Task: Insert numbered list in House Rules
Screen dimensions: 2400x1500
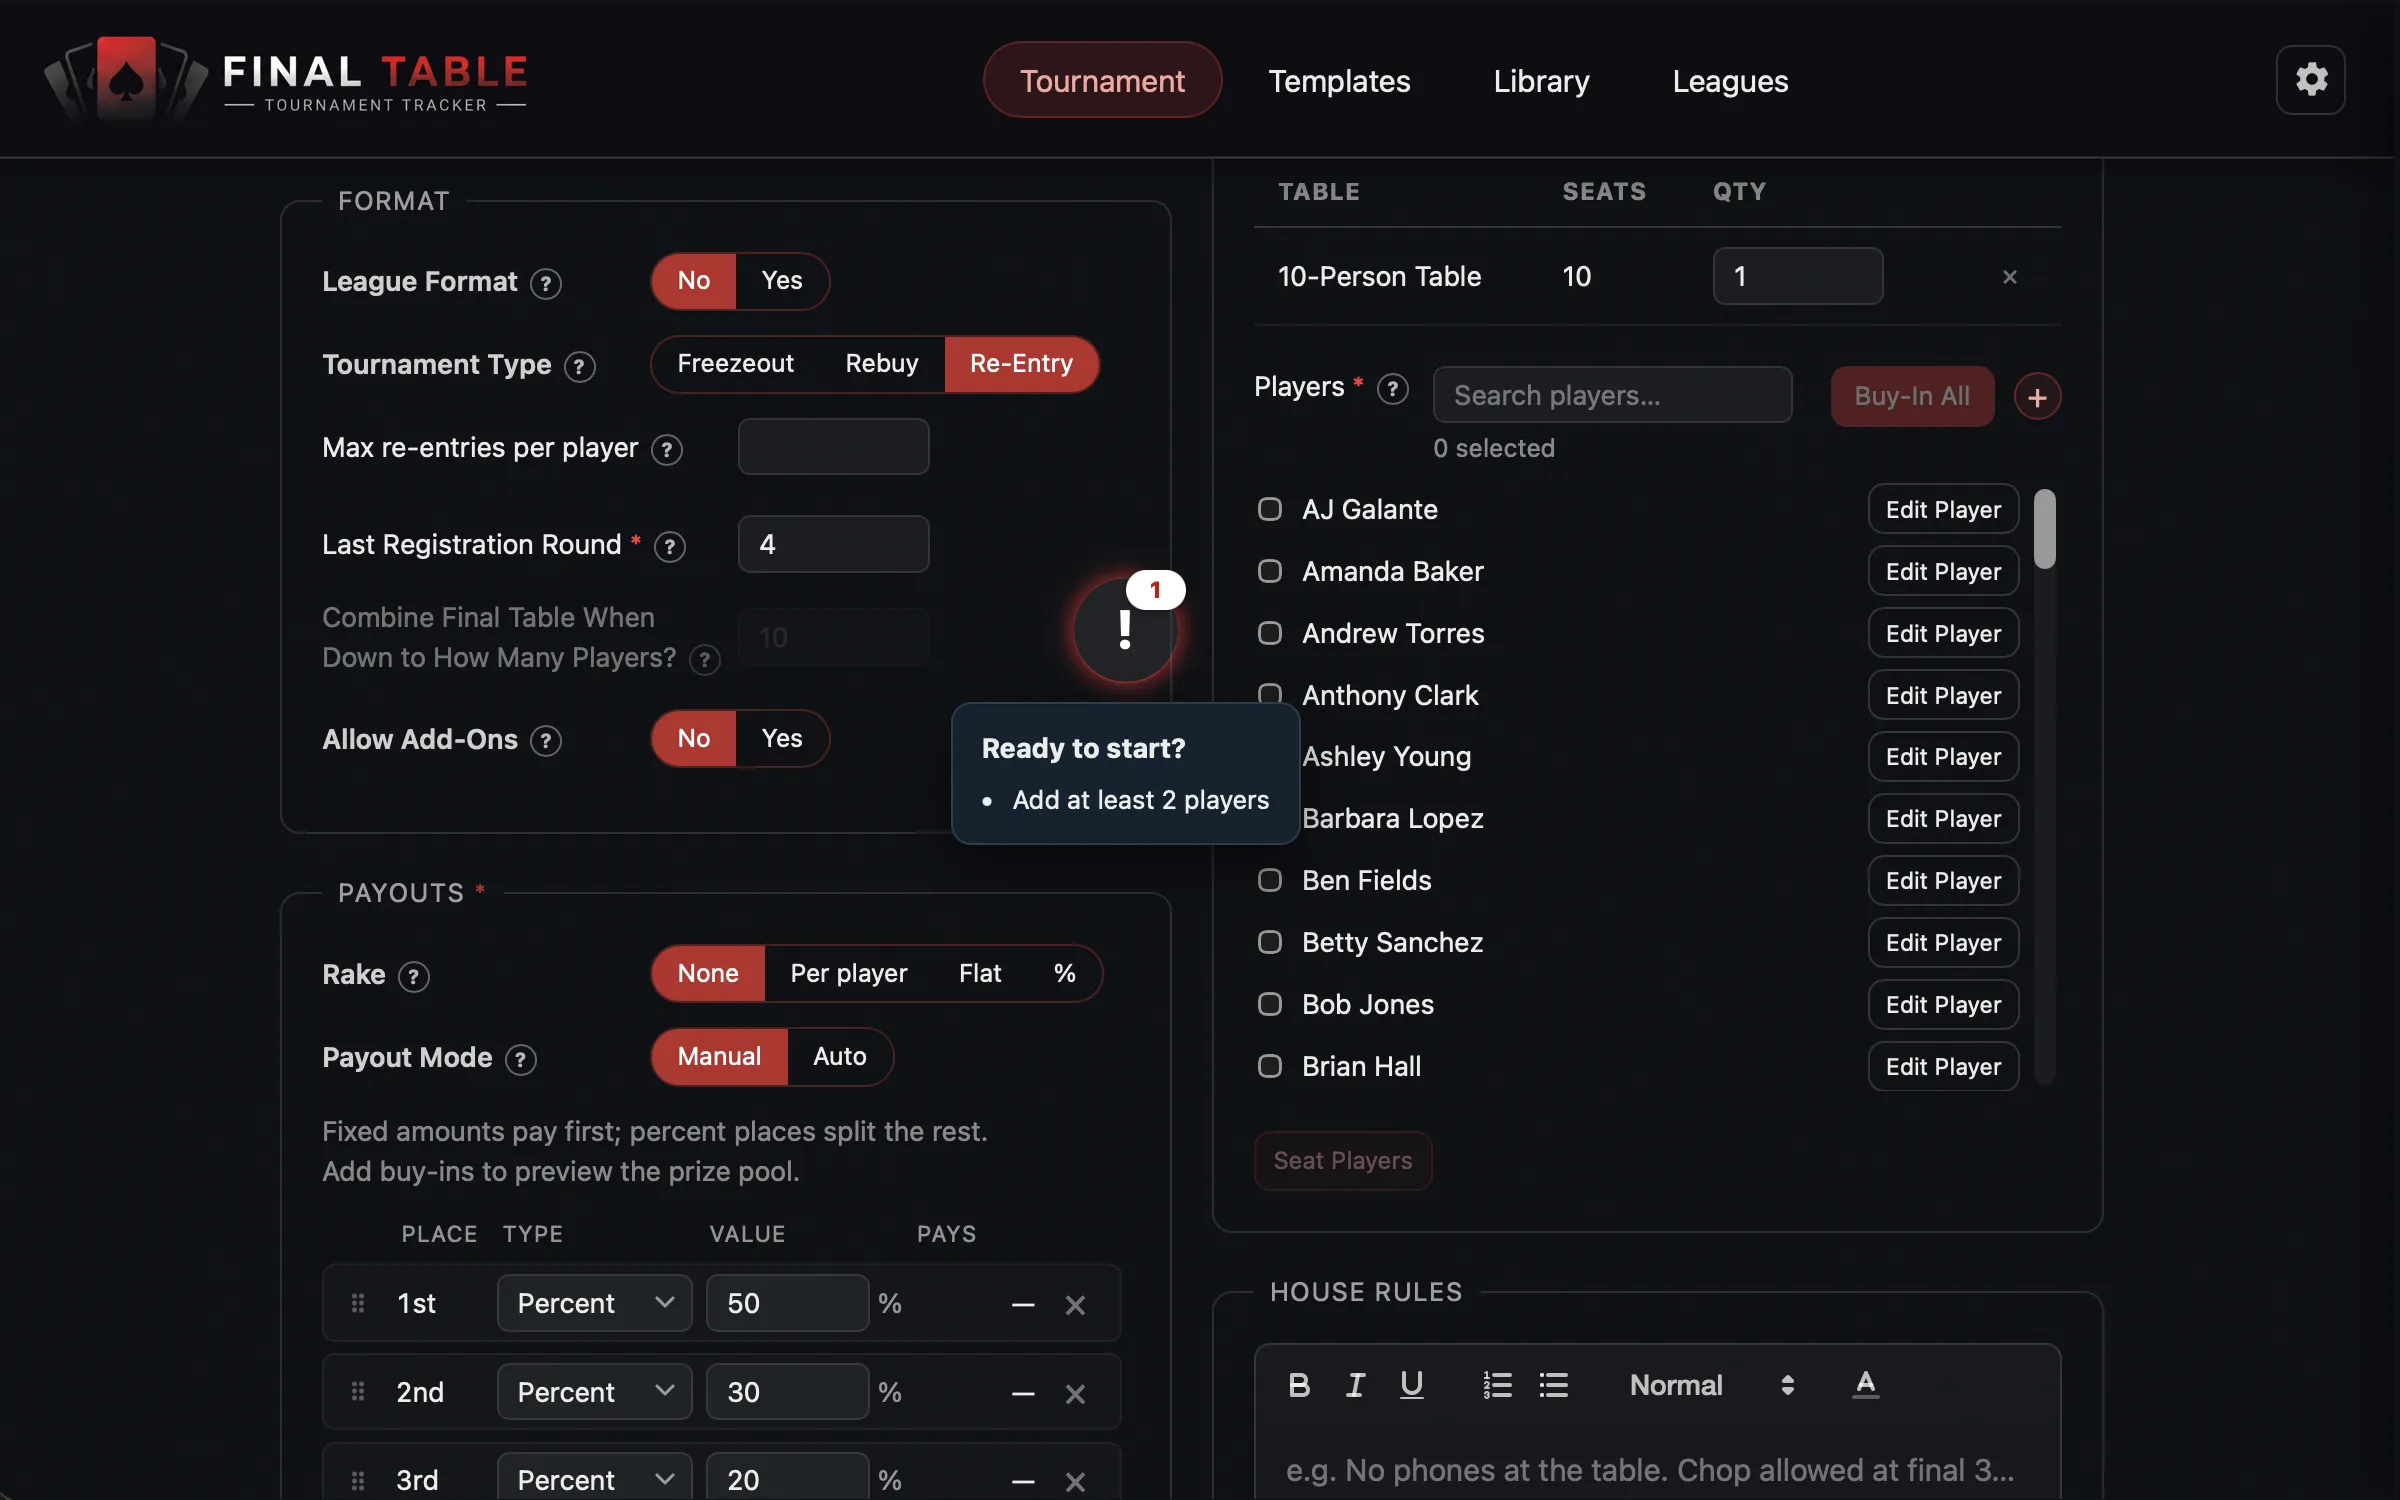Action: (x=1497, y=1385)
